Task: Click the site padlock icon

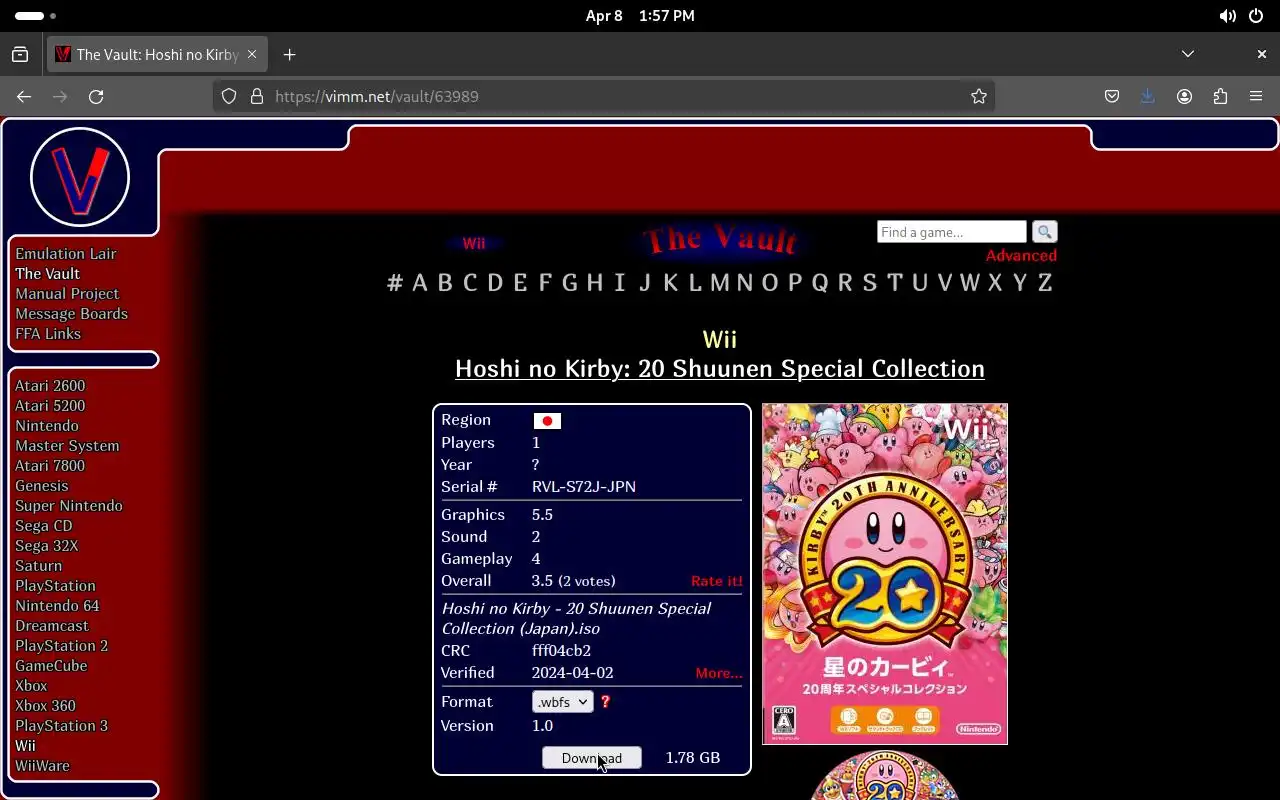Action: point(256,96)
